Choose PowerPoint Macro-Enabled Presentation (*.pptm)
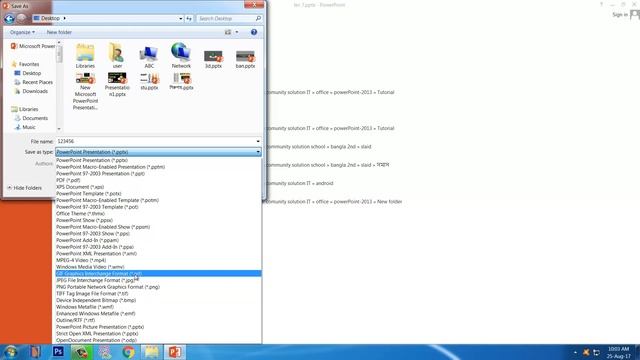The width and height of the screenshot is (640, 360). click(x=158, y=167)
